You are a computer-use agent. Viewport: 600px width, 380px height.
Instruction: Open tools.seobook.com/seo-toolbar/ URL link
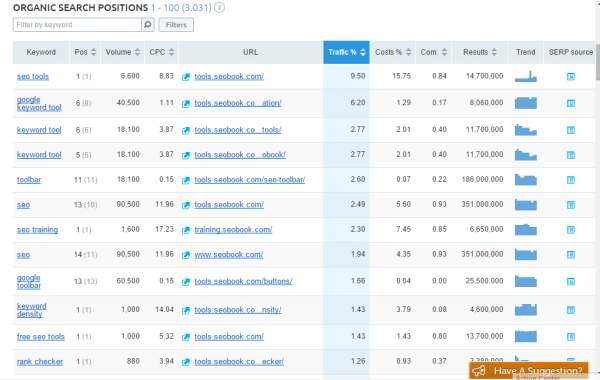click(x=249, y=180)
